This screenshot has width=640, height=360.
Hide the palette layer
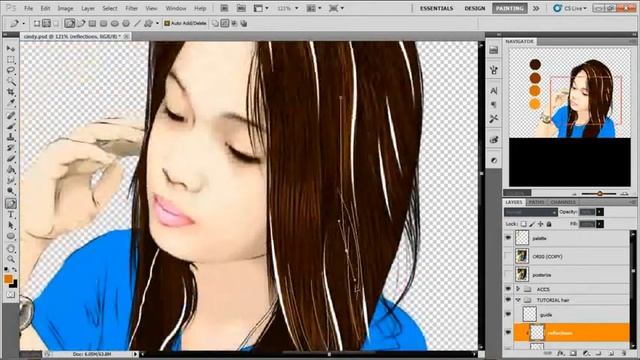tap(508, 238)
